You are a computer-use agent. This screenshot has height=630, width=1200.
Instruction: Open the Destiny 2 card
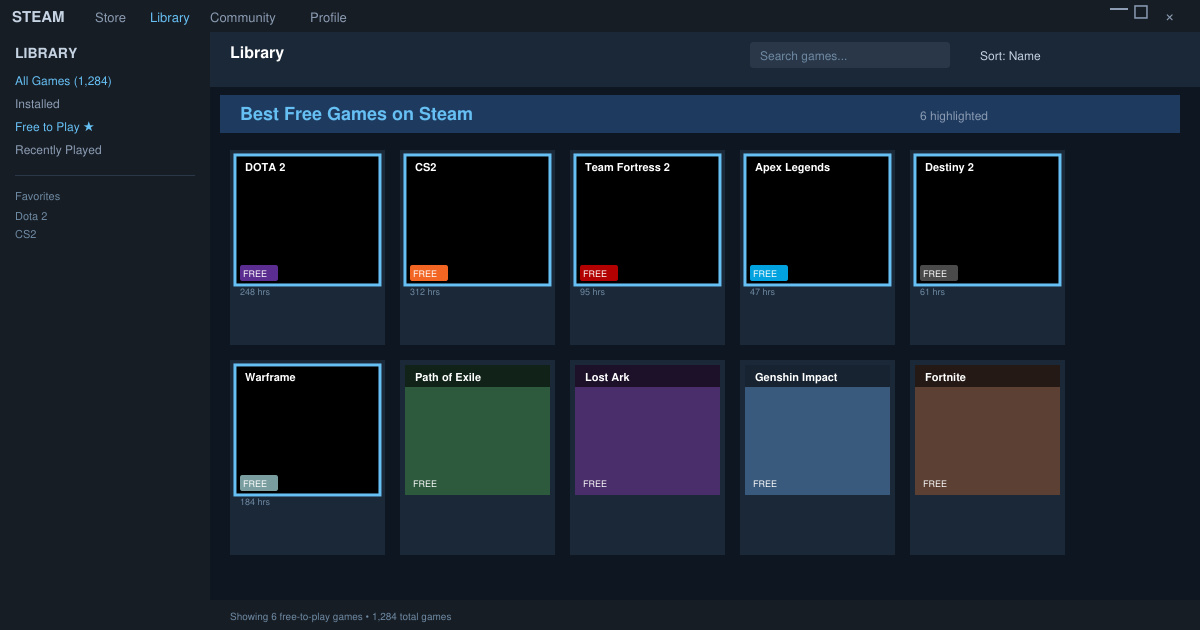987,248
